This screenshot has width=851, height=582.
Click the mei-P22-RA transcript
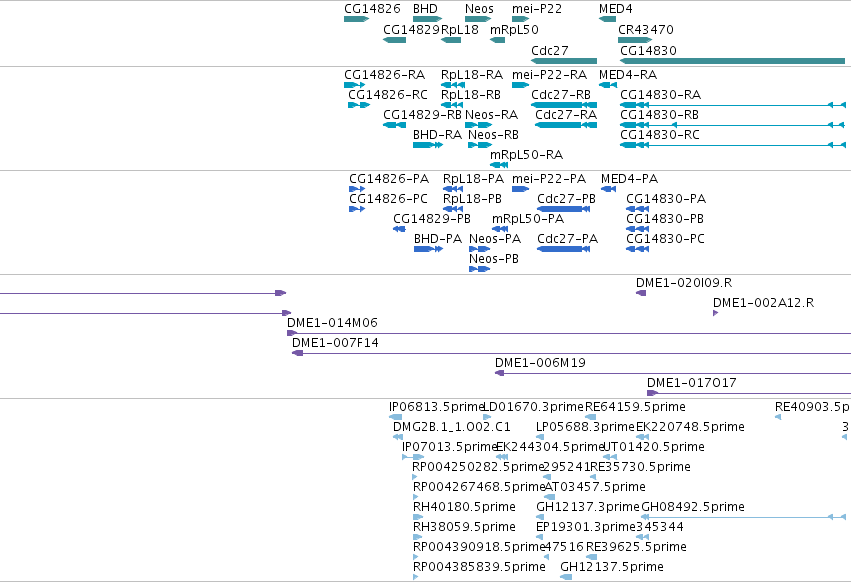point(520,85)
